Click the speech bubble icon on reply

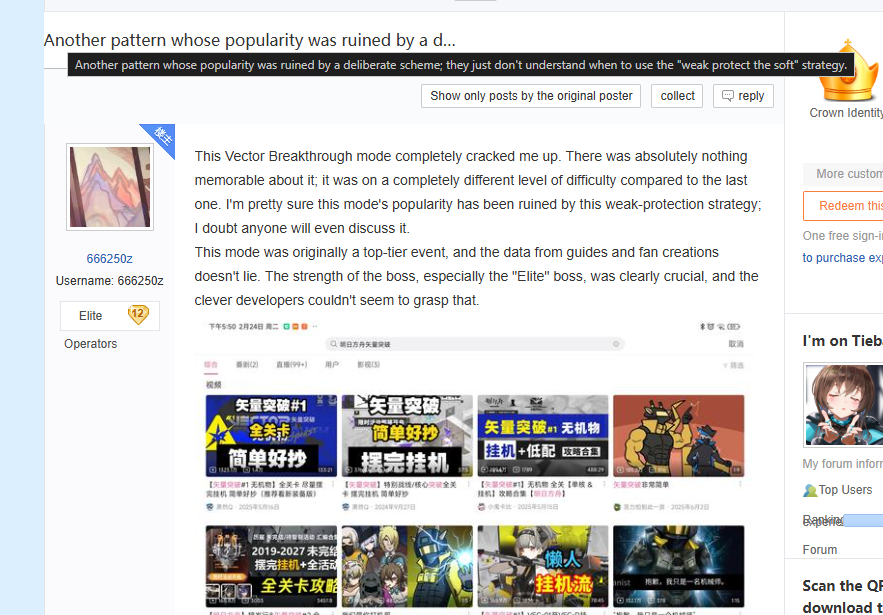pyautogui.click(x=728, y=96)
